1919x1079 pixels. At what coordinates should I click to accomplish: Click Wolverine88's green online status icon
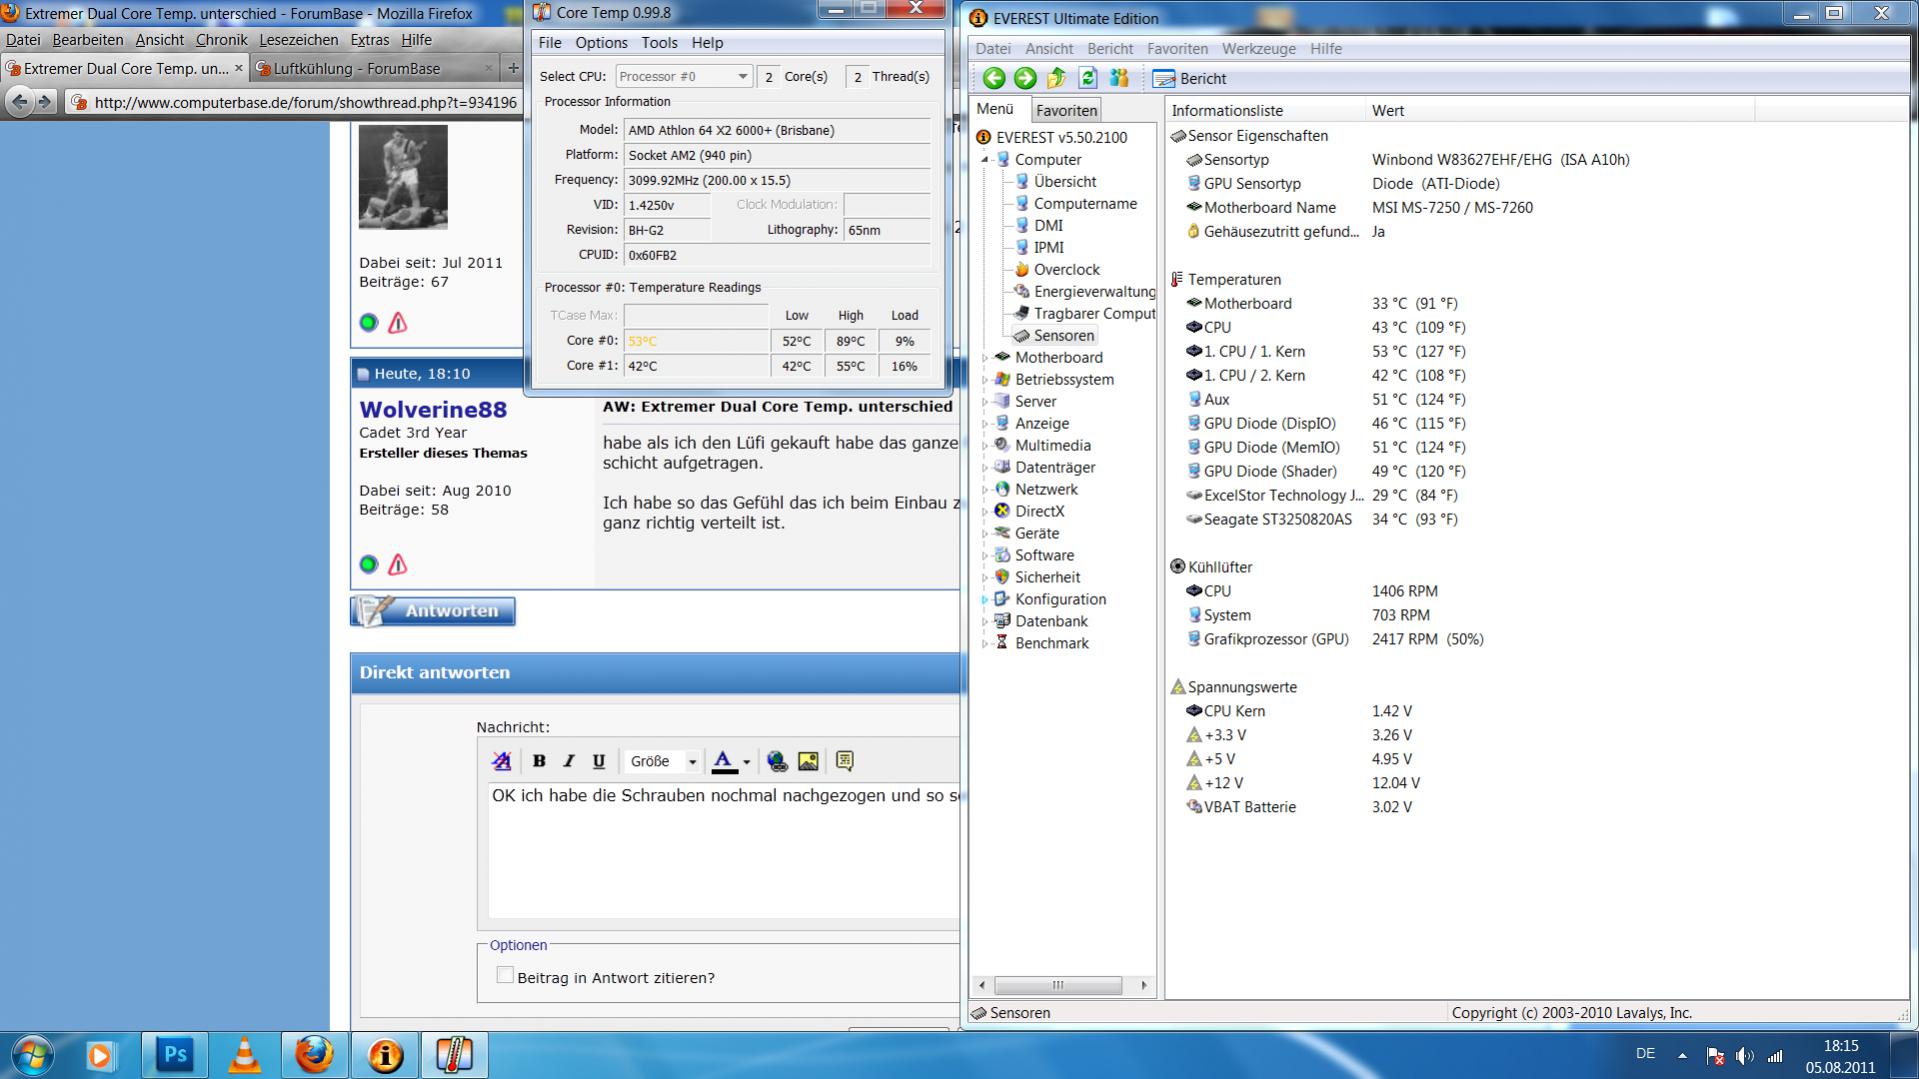[x=369, y=564]
